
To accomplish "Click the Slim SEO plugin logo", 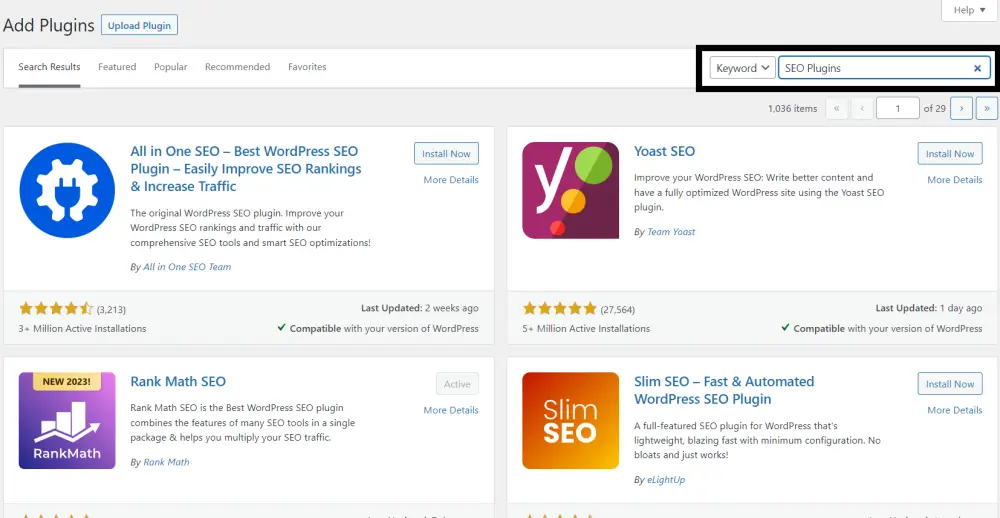I will (570, 420).
